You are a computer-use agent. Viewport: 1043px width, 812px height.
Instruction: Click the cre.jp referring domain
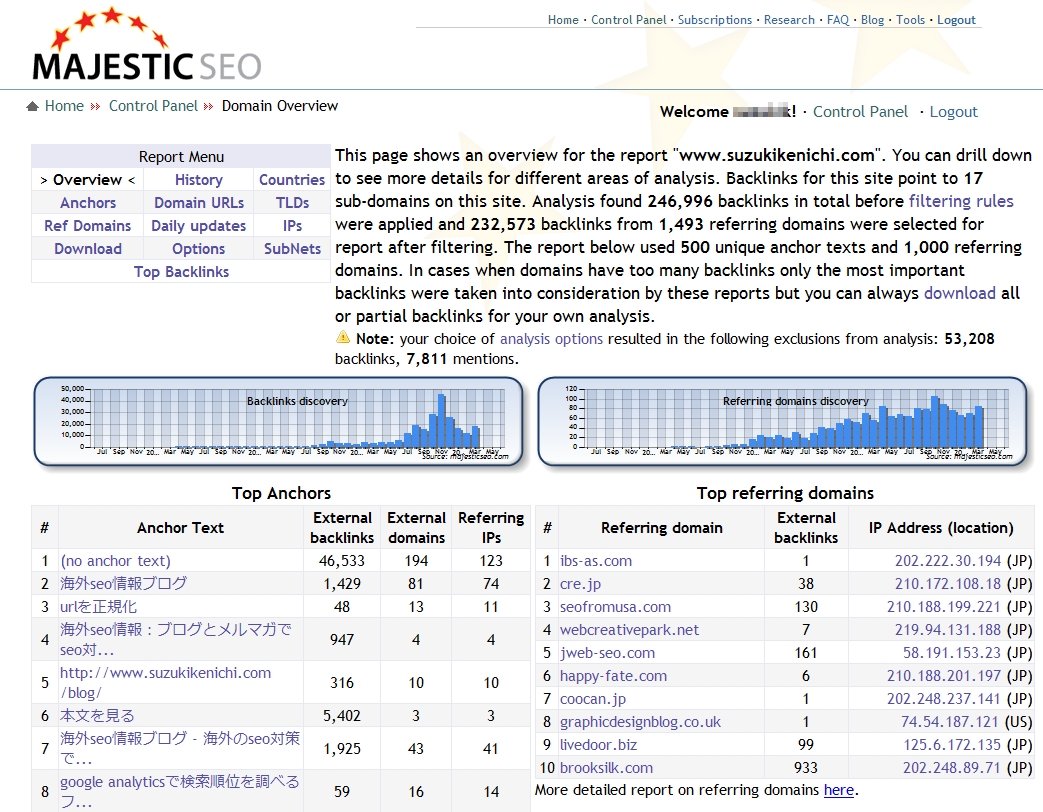click(580, 584)
